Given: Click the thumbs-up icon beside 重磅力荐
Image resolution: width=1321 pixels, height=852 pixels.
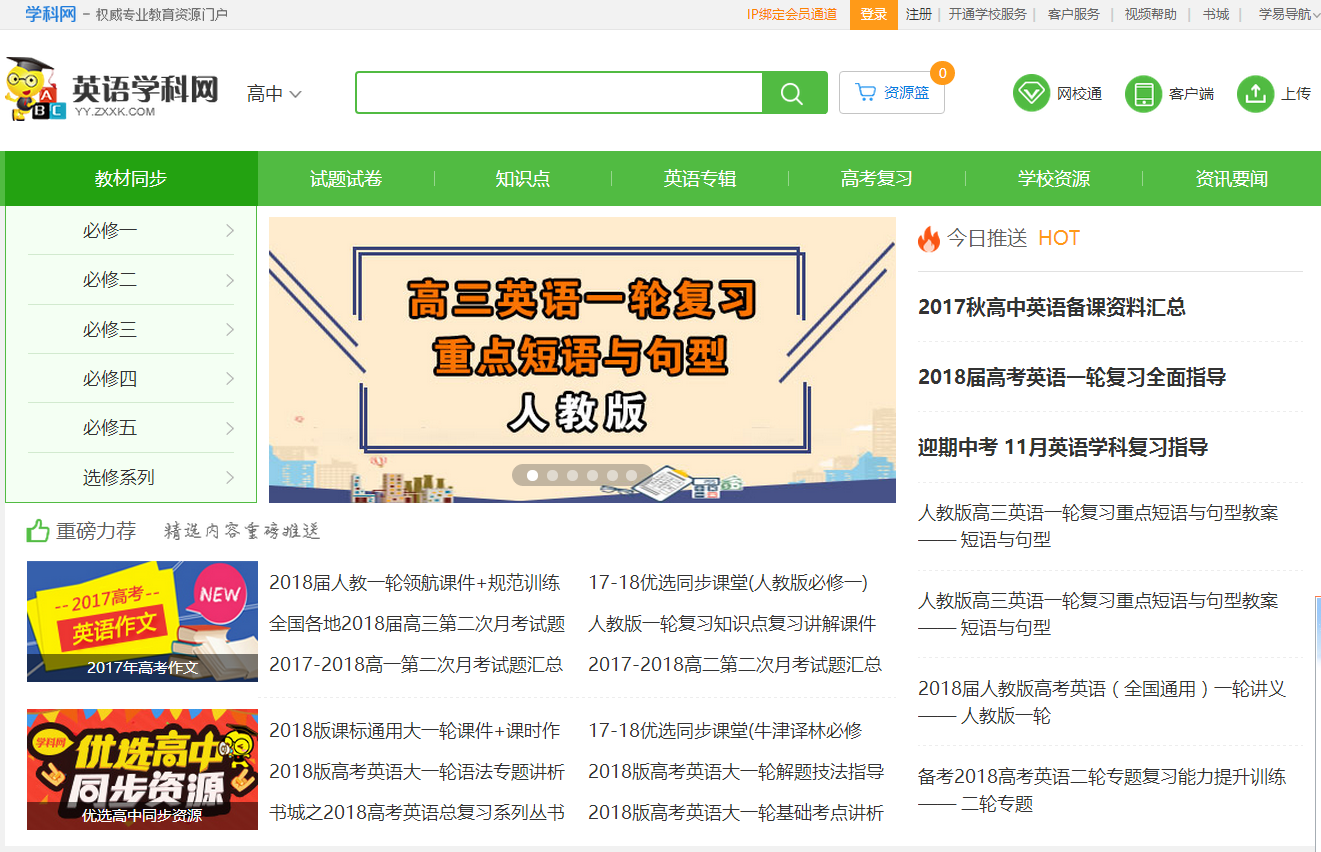Looking at the screenshot, I should (38, 531).
